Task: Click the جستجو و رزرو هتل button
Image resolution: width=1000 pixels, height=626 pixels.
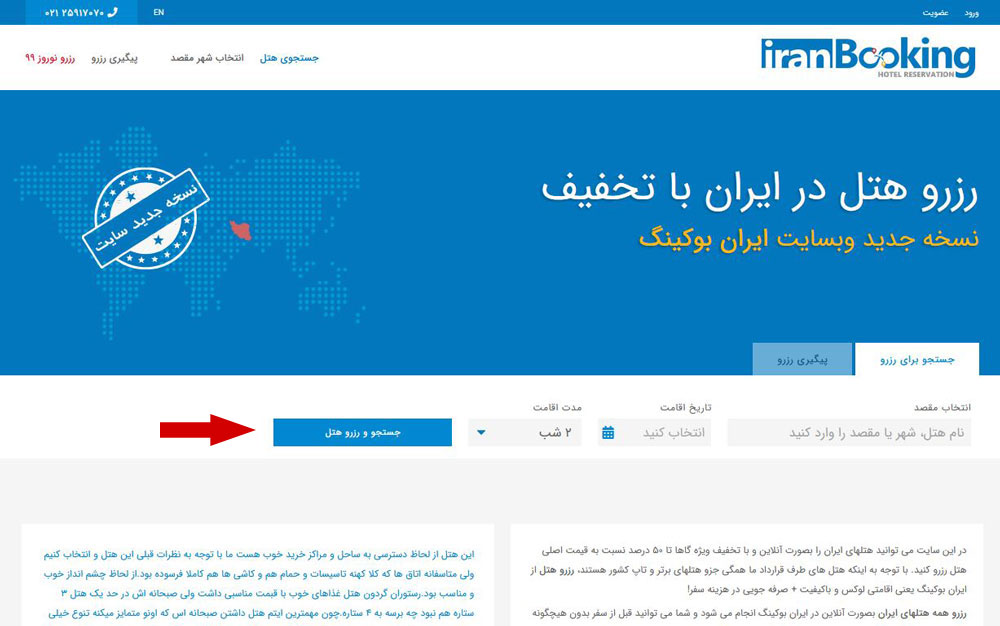Action: coord(362,432)
